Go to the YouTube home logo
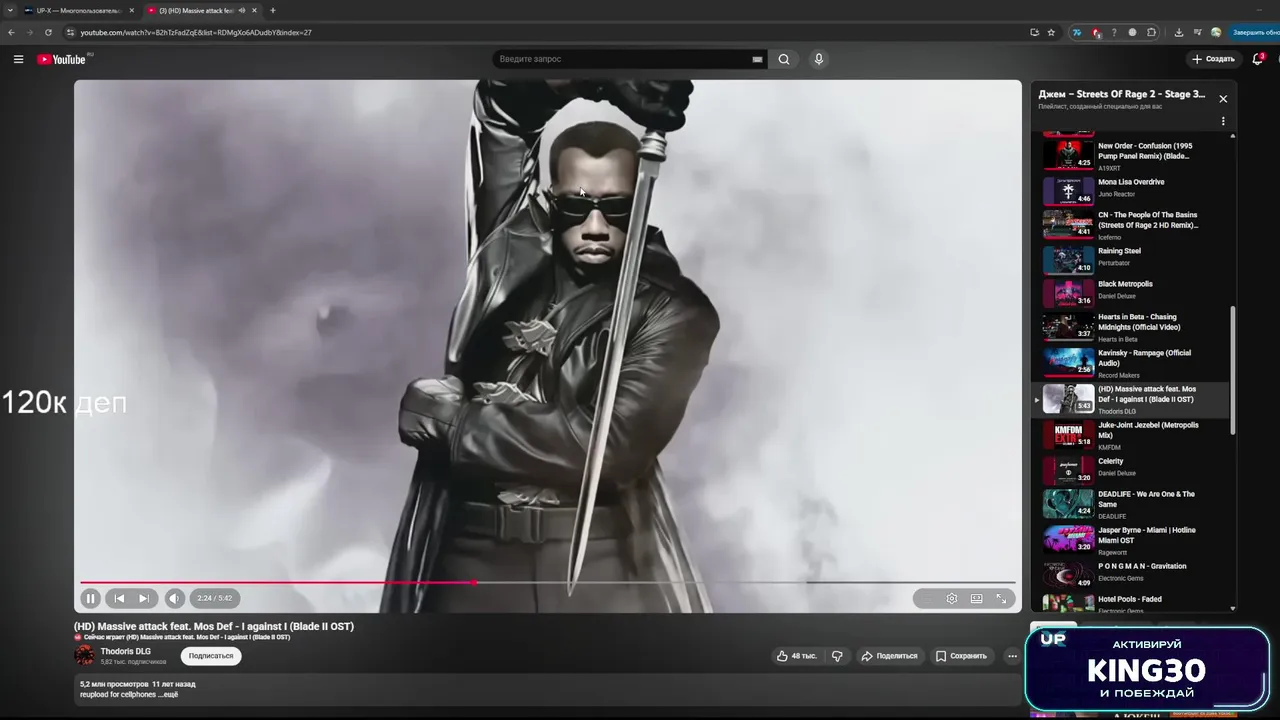This screenshot has width=1280, height=720. 64,59
